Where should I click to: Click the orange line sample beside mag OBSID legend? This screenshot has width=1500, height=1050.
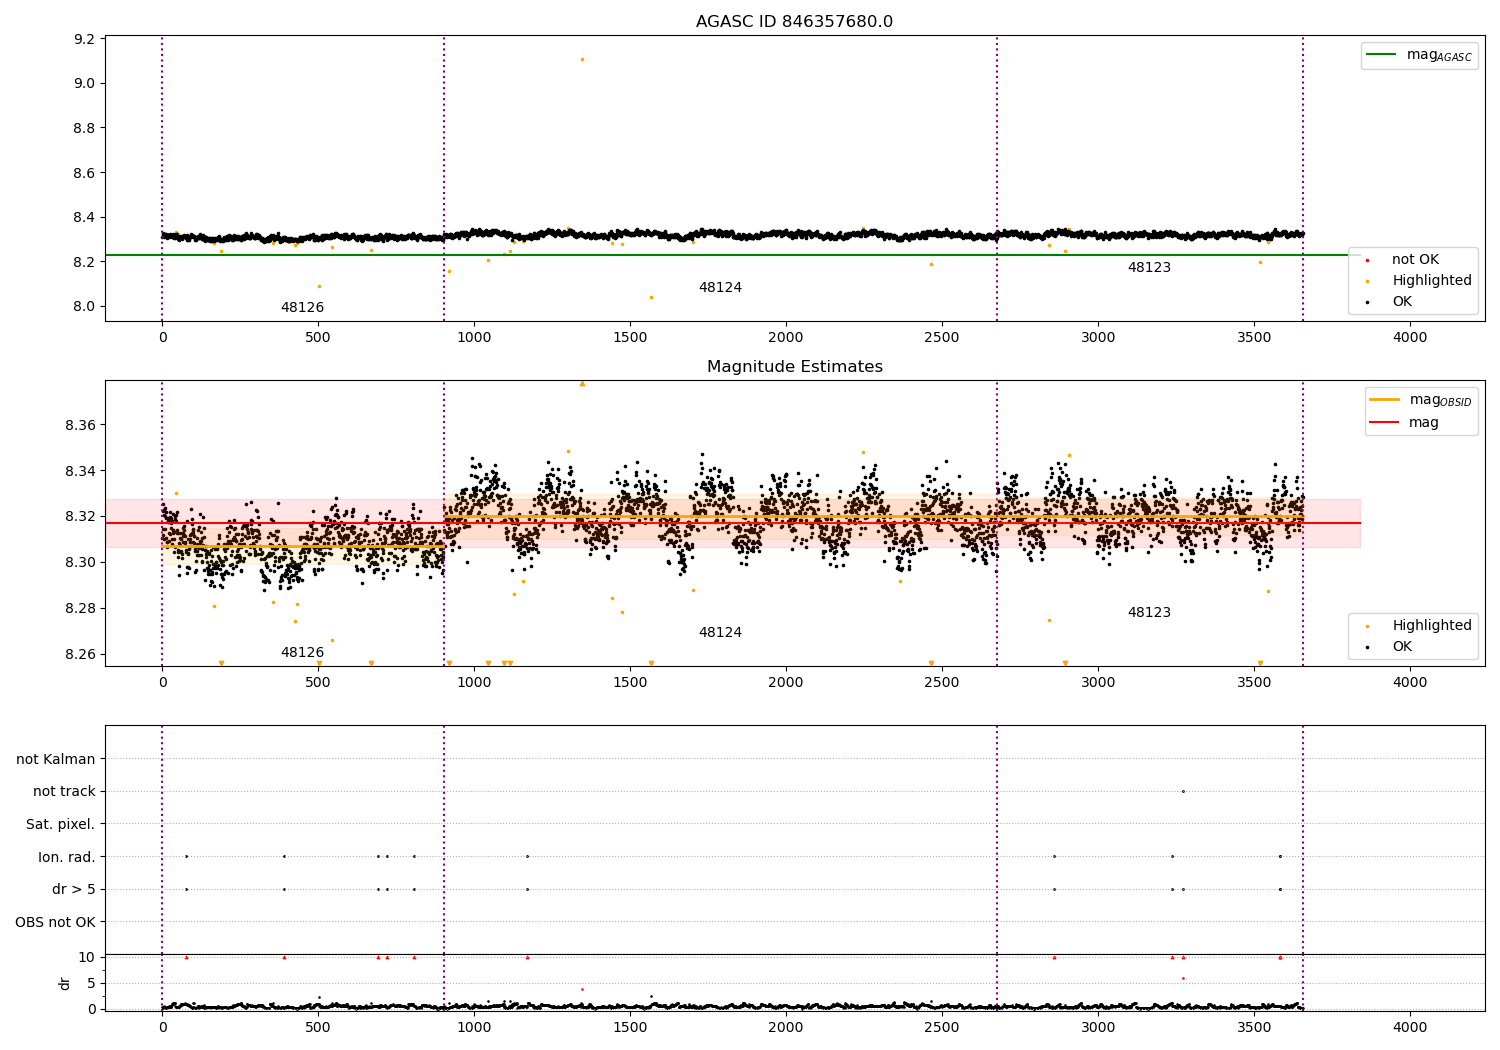[1385, 400]
